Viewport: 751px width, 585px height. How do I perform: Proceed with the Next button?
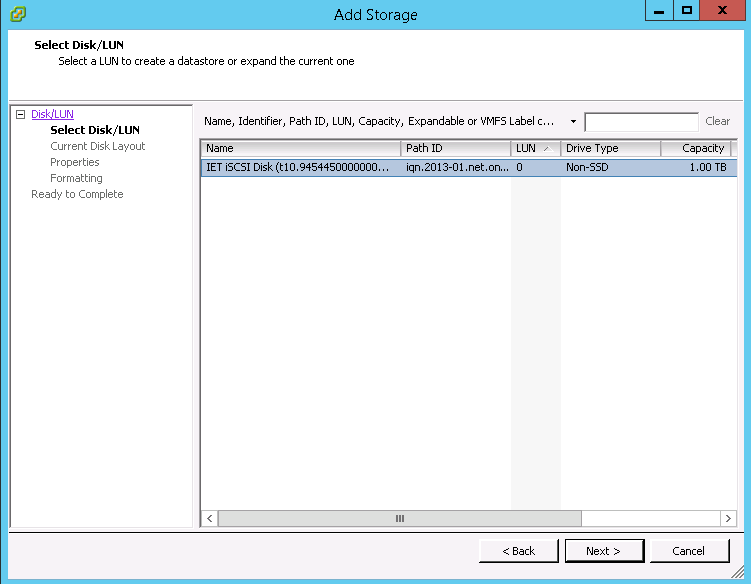tap(603, 551)
